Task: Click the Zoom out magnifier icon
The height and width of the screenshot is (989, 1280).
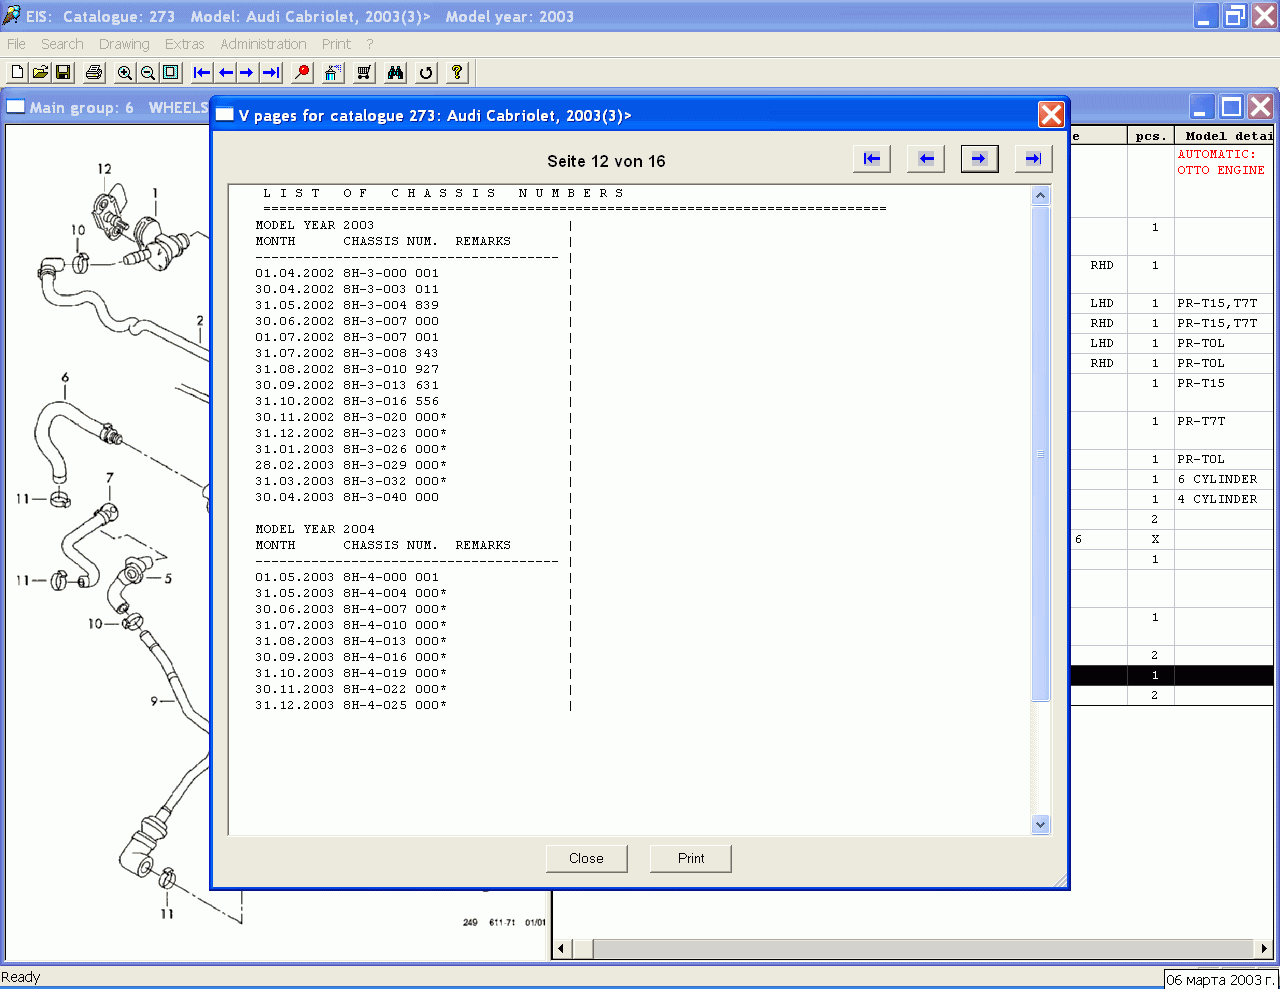Action: 148,72
